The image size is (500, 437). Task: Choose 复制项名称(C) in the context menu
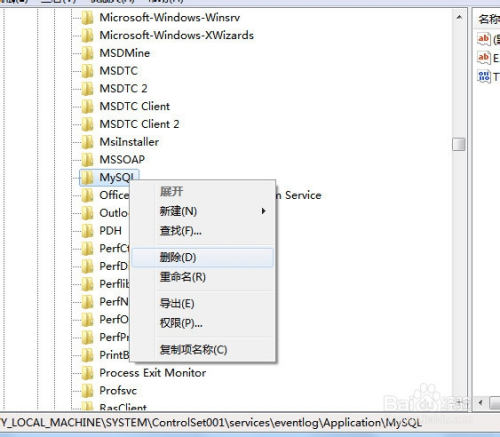202,350
